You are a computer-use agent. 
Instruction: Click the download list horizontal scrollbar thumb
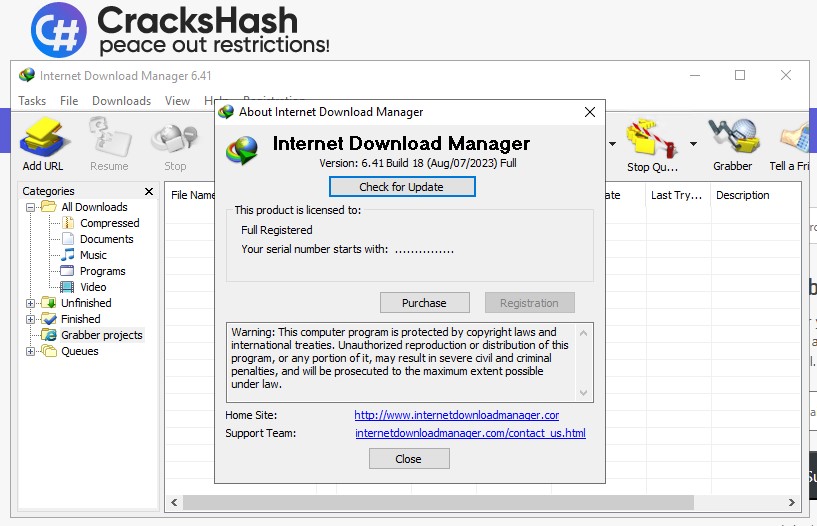(438, 503)
